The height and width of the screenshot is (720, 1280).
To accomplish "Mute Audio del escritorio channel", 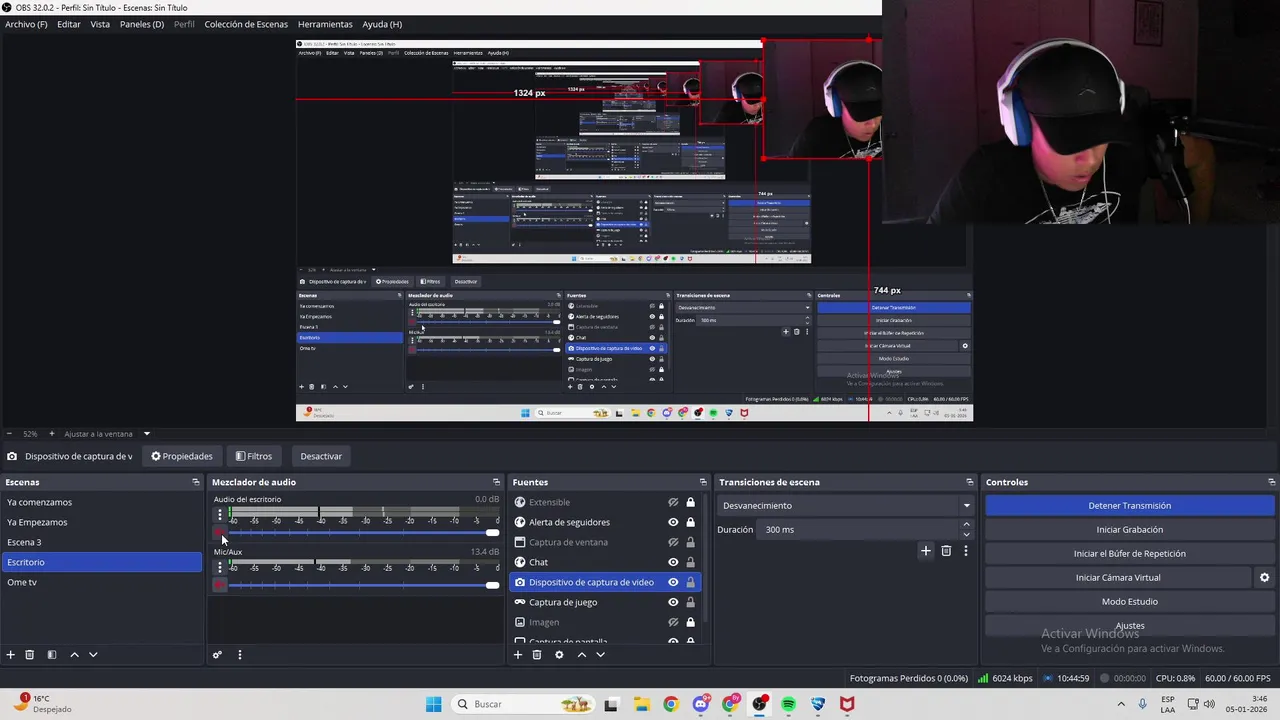I will (x=220, y=533).
